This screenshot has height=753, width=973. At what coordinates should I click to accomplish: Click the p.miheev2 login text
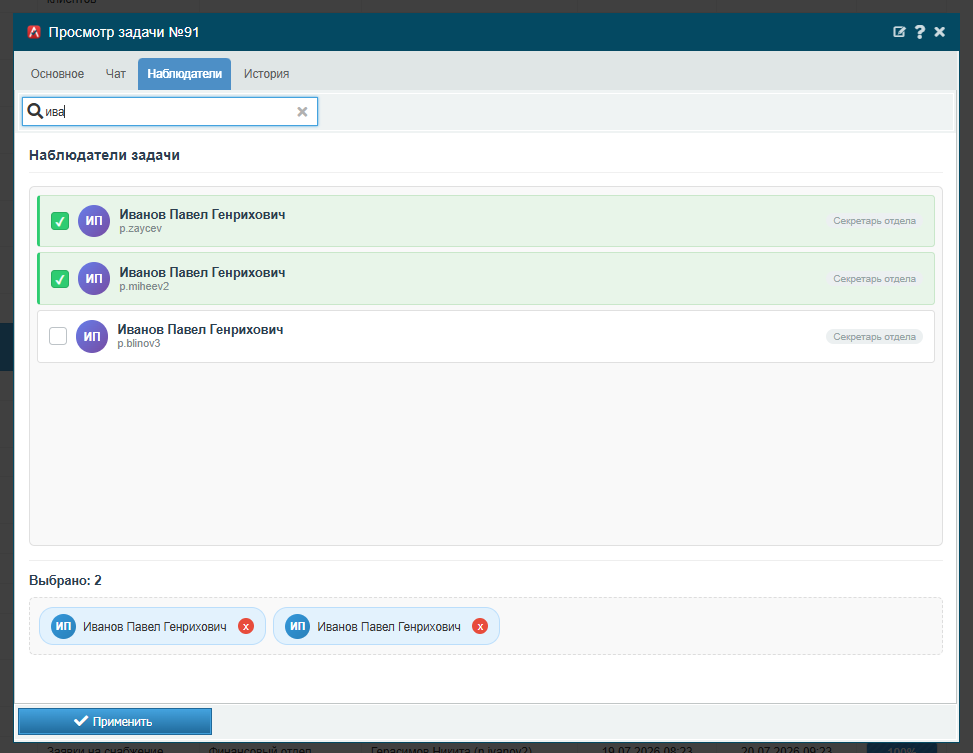(x=144, y=286)
